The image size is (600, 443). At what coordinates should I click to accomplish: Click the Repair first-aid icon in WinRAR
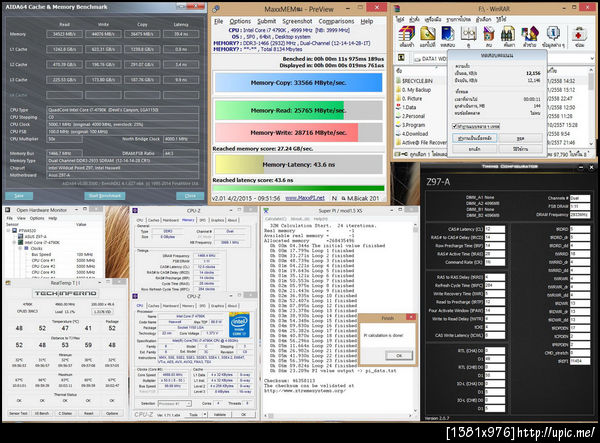click(x=580, y=34)
